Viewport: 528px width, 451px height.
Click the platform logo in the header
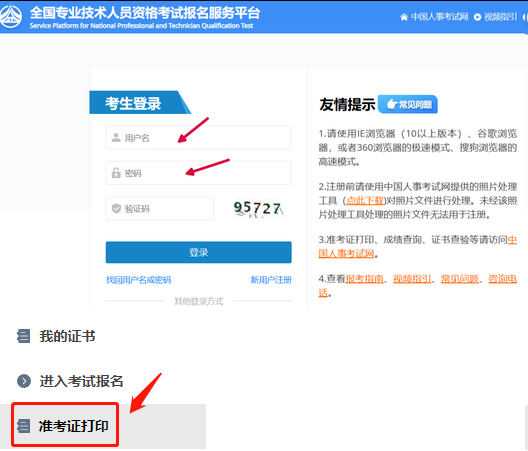click(10, 16)
